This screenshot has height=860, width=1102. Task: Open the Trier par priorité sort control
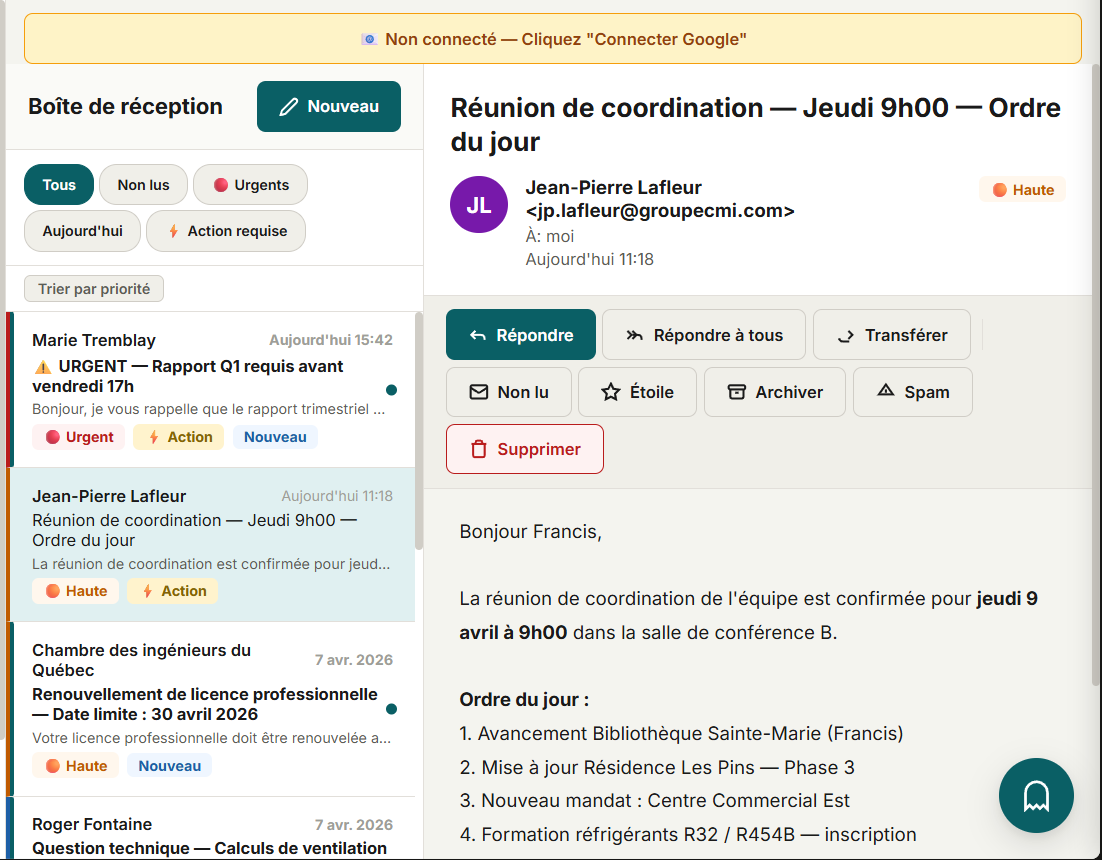click(x=94, y=289)
